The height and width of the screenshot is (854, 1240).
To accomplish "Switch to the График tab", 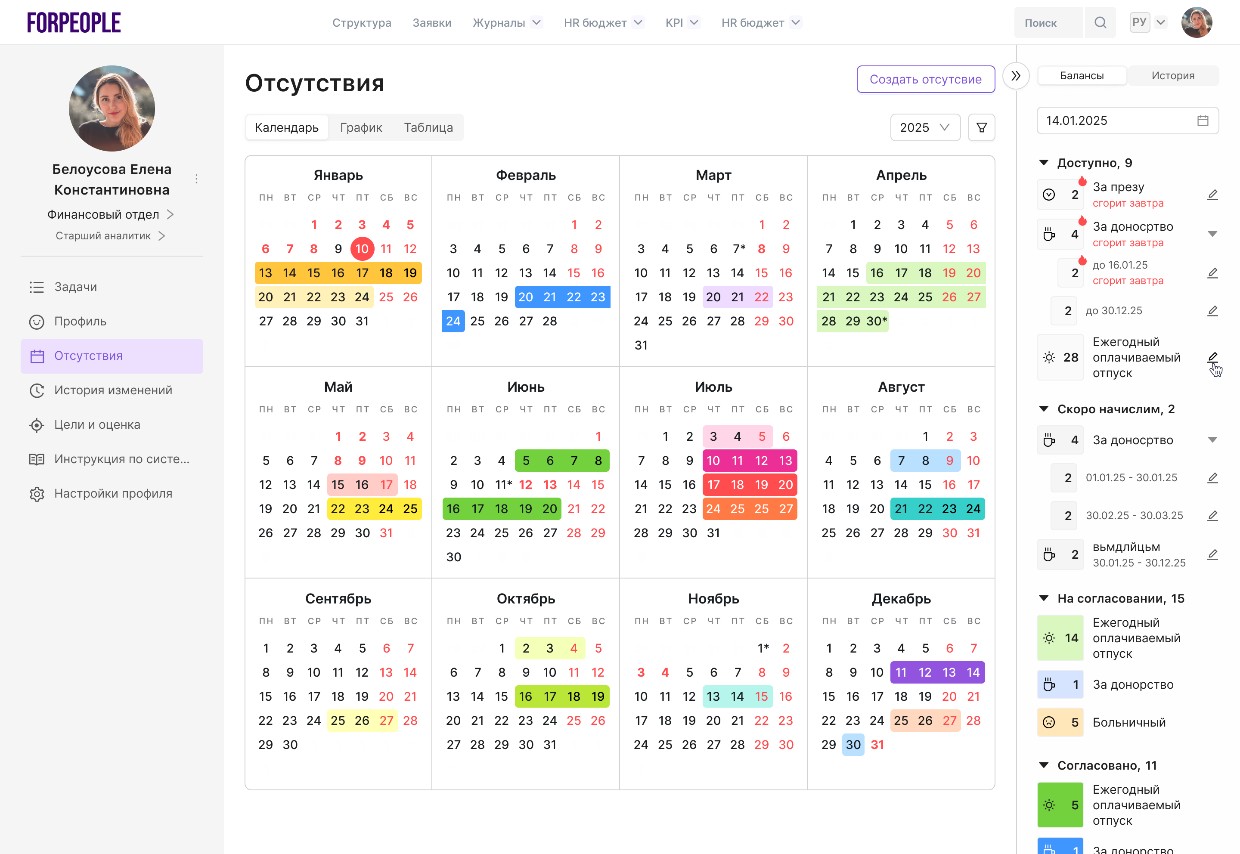I will 361,128.
